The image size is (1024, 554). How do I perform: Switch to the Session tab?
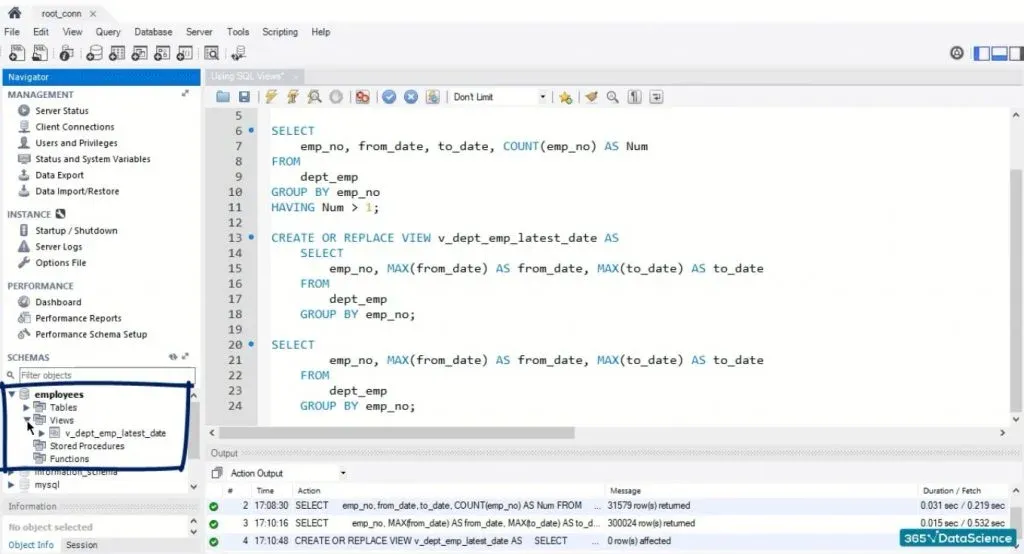click(82, 545)
